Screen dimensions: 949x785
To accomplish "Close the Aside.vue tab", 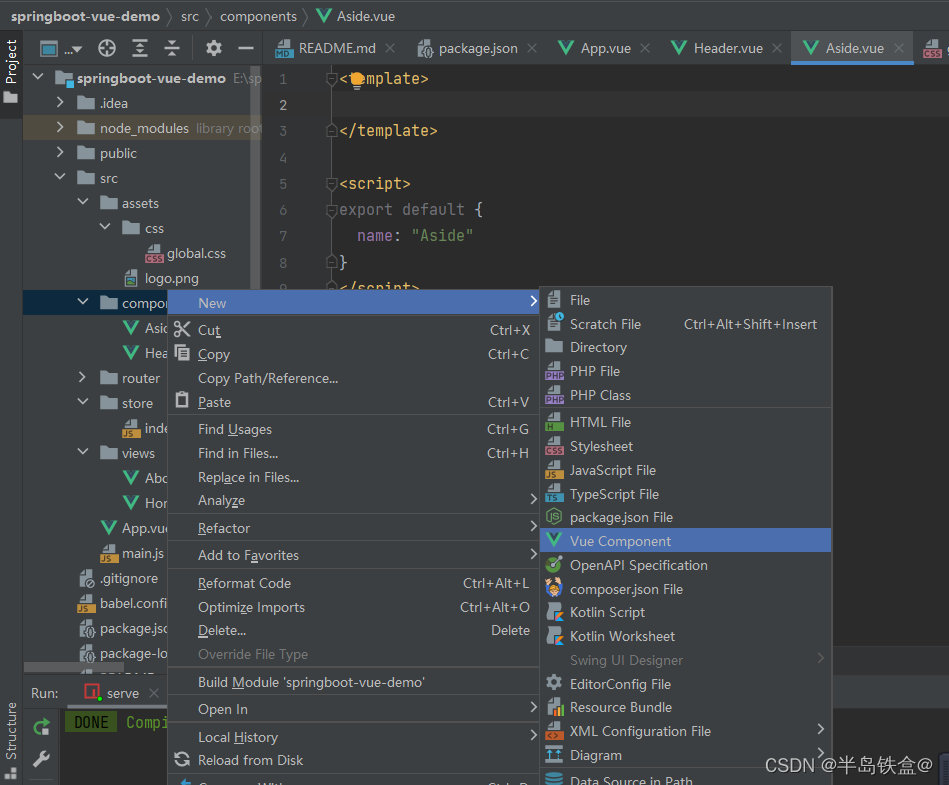I will pos(899,48).
